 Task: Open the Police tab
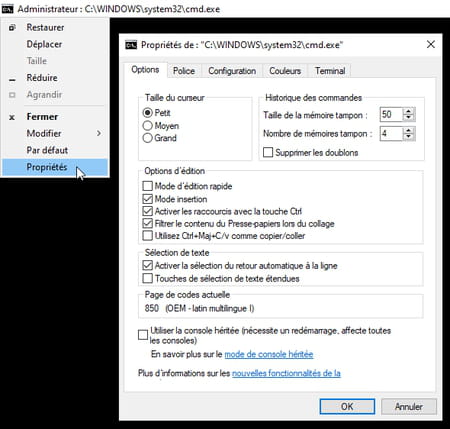(184, 71)
